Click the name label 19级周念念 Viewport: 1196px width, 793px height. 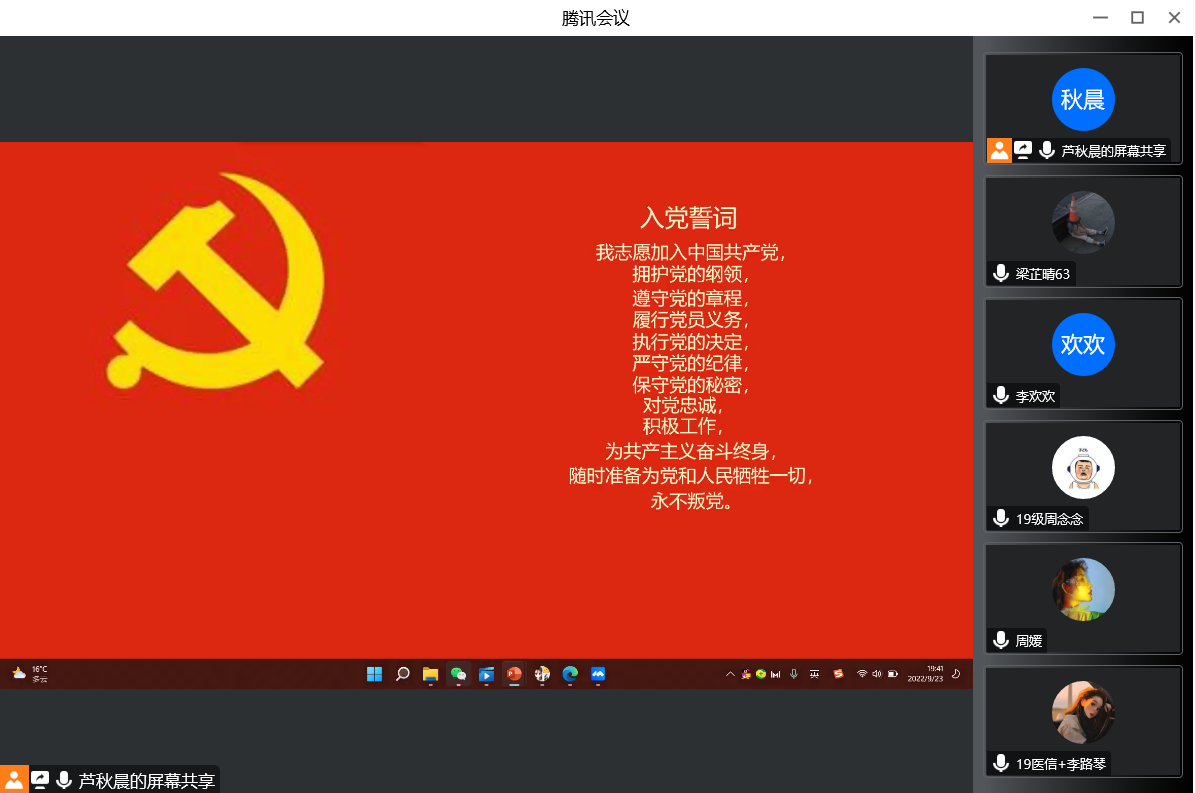click(x=1049, y=519)
